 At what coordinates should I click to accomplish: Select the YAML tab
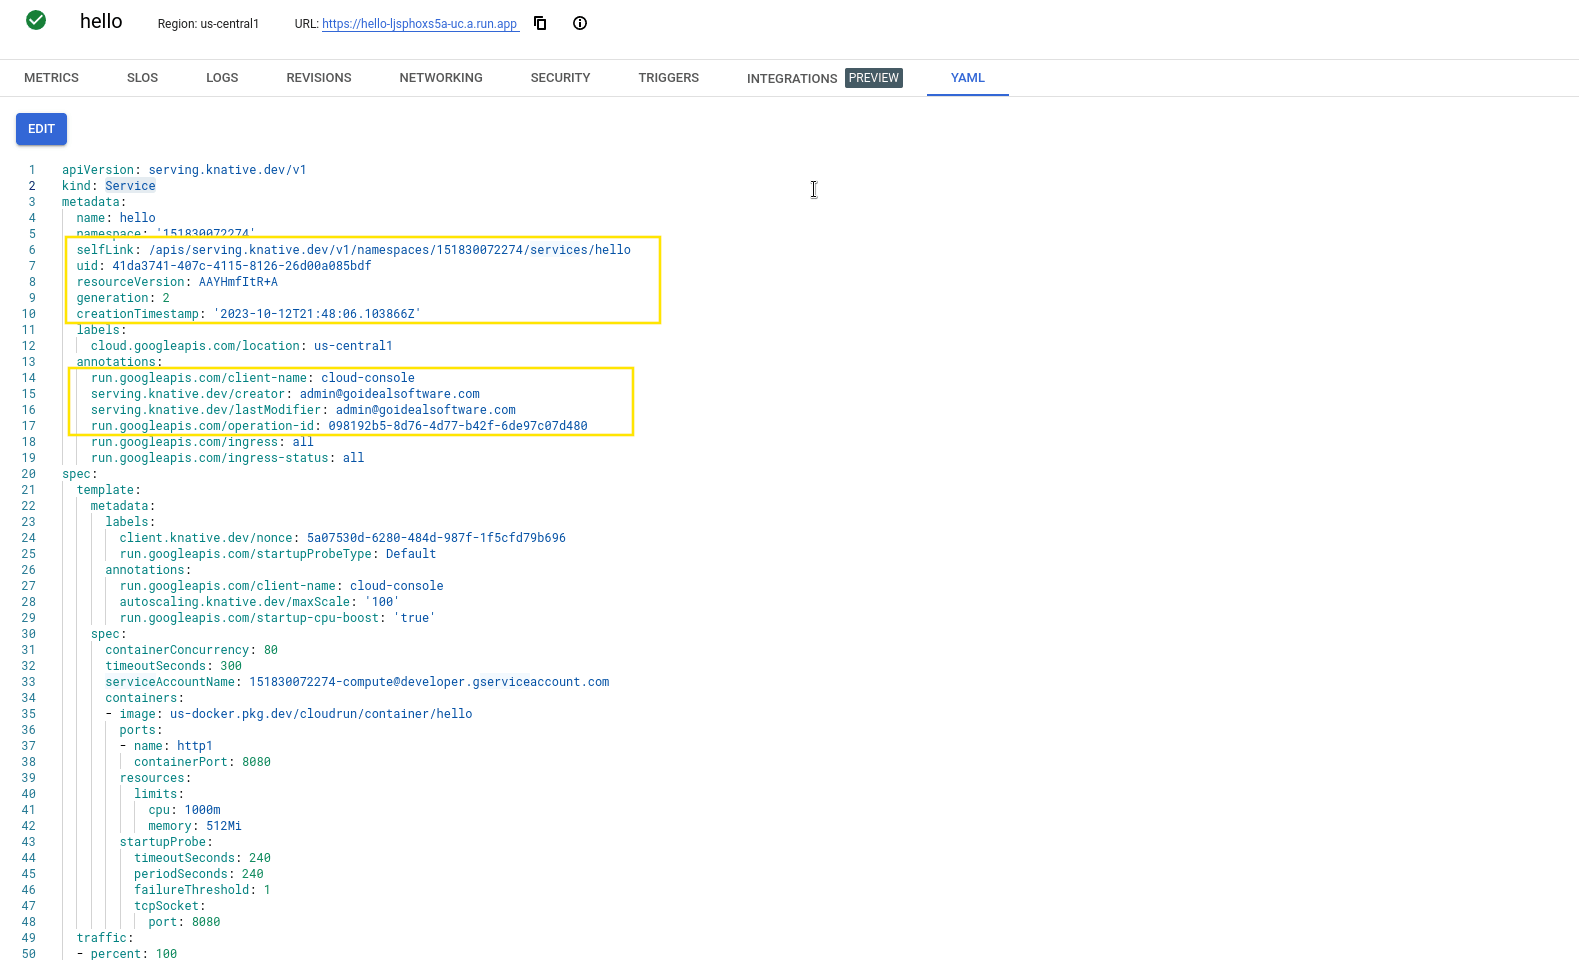point(968,78)
